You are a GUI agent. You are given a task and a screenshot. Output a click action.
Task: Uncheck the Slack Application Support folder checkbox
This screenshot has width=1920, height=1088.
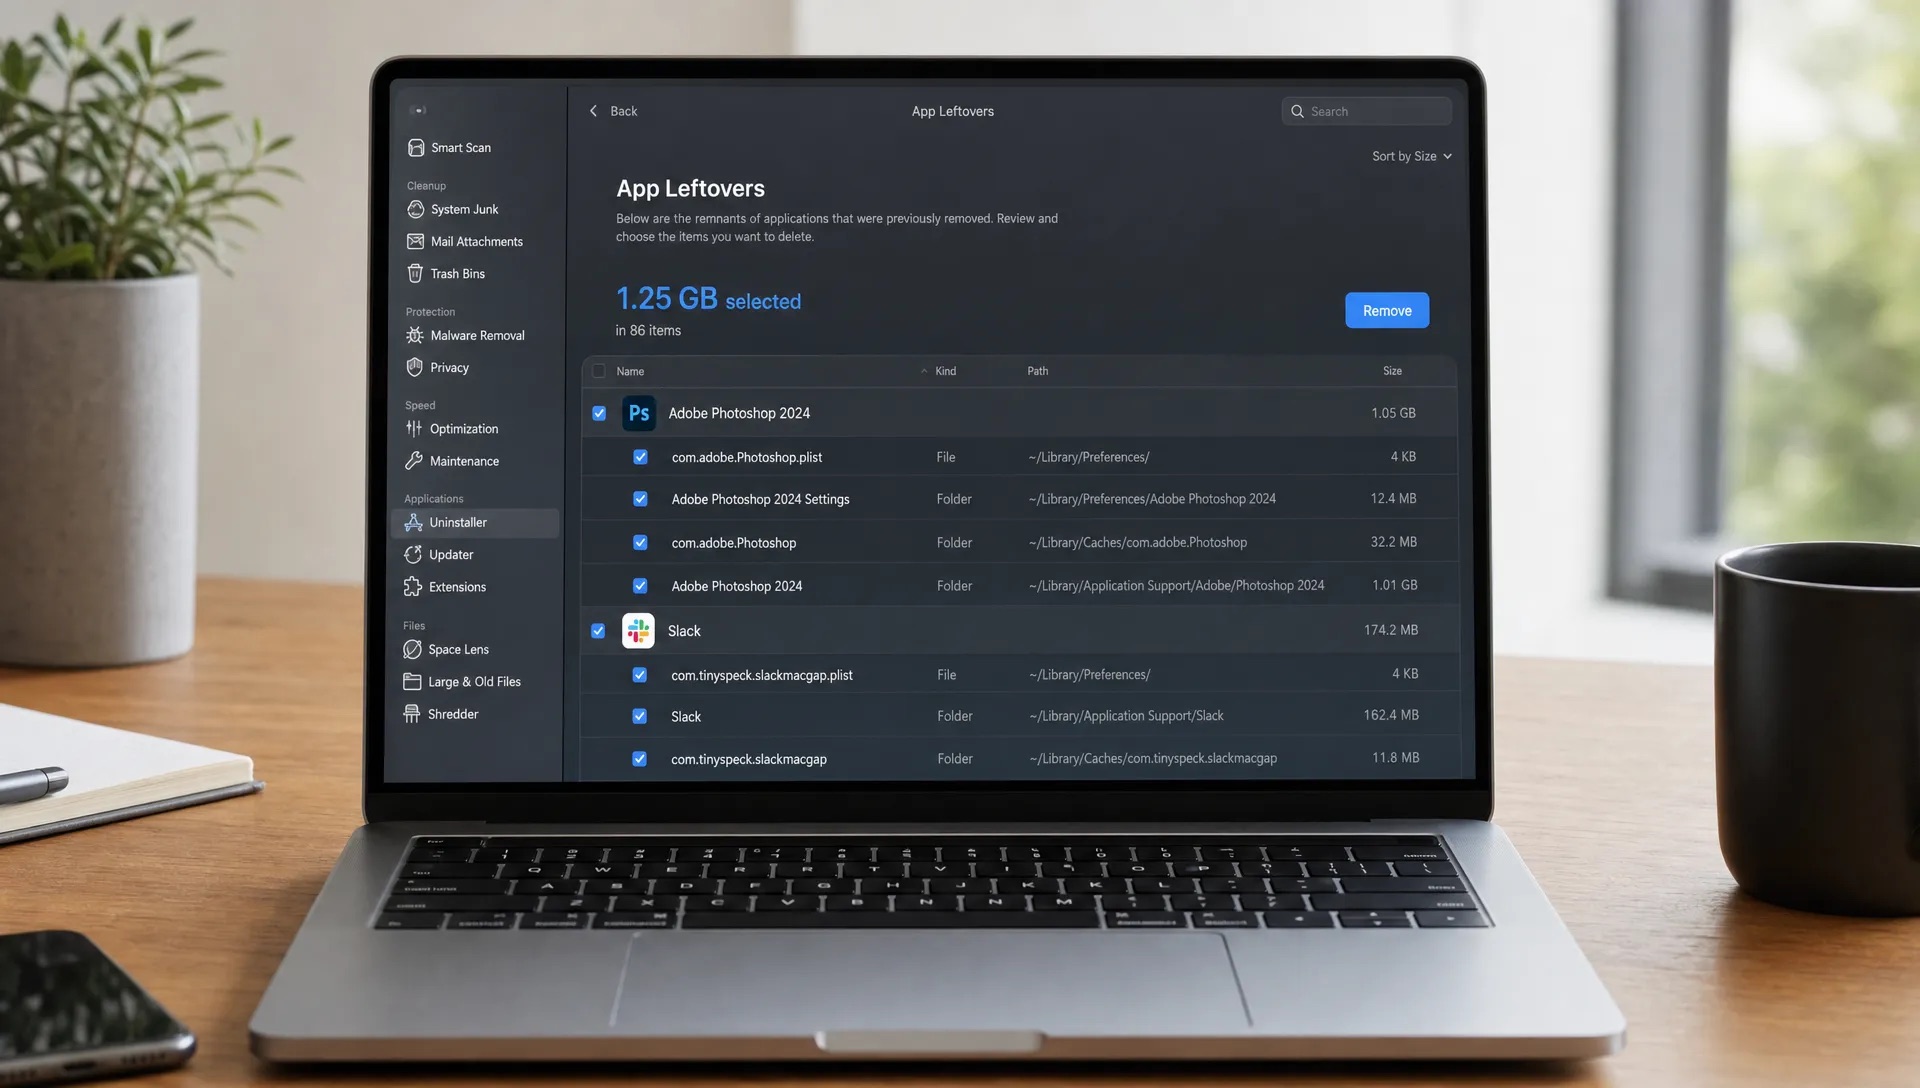(x=639, y=716)
